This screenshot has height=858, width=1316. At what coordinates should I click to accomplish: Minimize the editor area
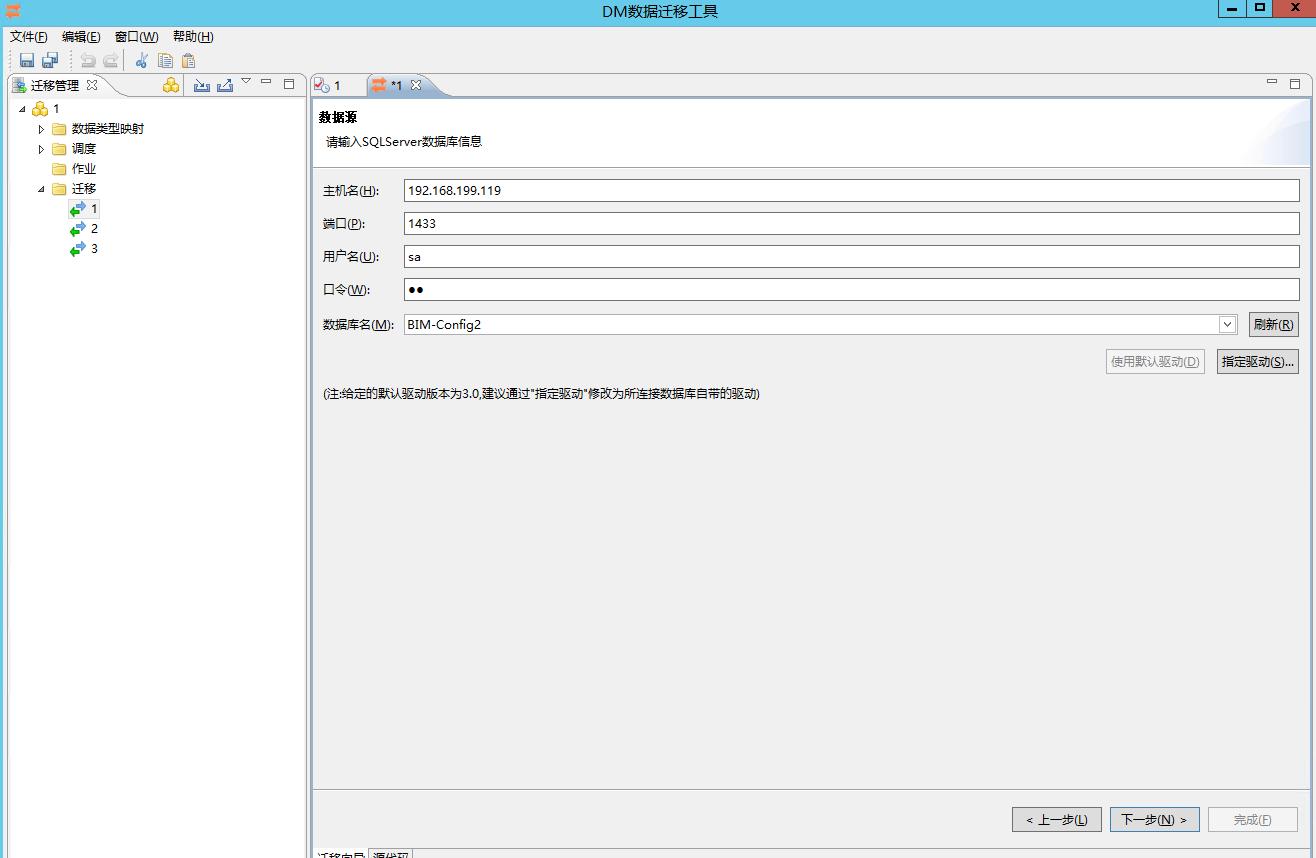click(x=1272, y=82)
